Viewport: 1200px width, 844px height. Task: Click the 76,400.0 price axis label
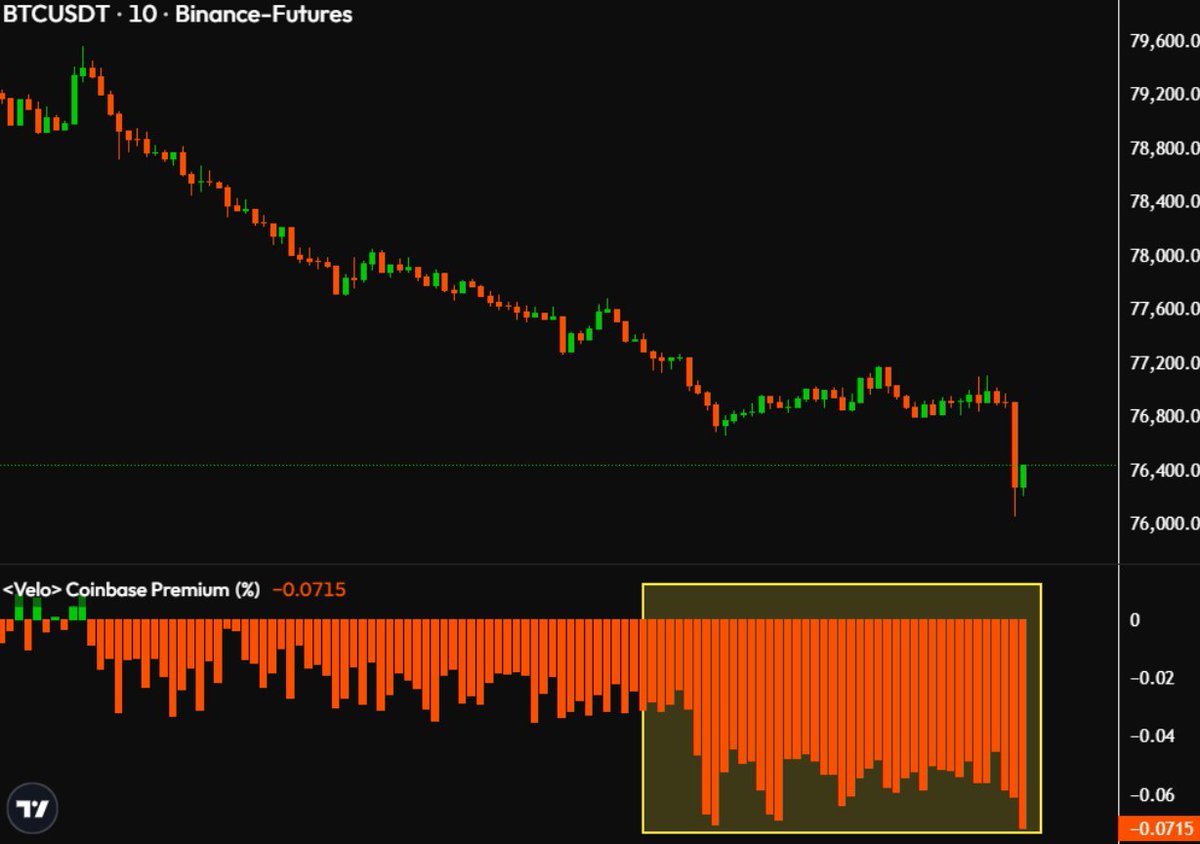click(1163, 470)
